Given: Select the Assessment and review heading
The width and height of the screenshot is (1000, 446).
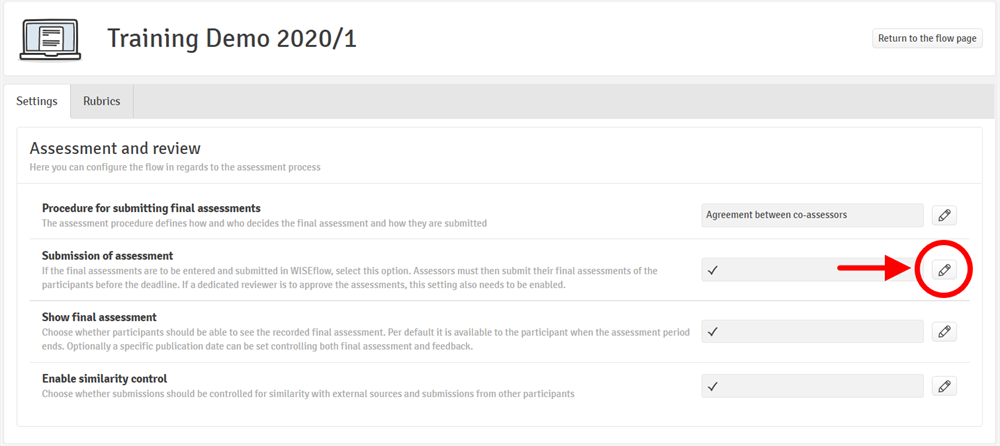Looking at the screenshot, I should tap(115, 148).
